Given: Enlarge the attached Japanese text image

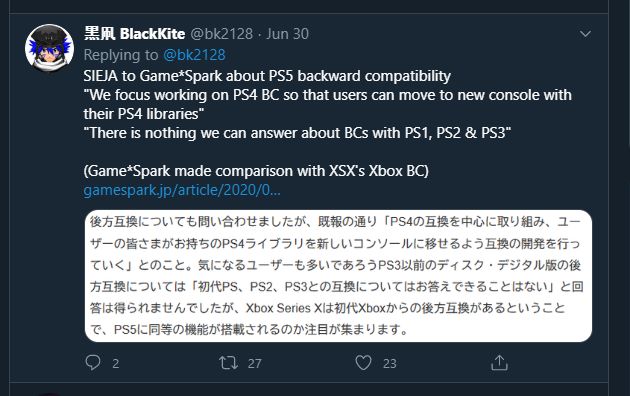Looking at the screenshot, I should 338,276.
